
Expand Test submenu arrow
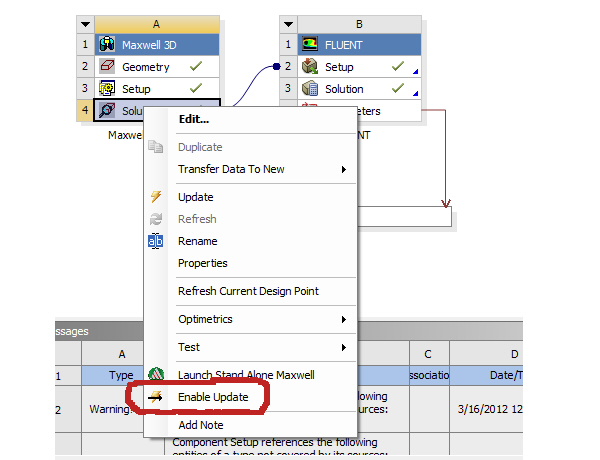point(344,347)
